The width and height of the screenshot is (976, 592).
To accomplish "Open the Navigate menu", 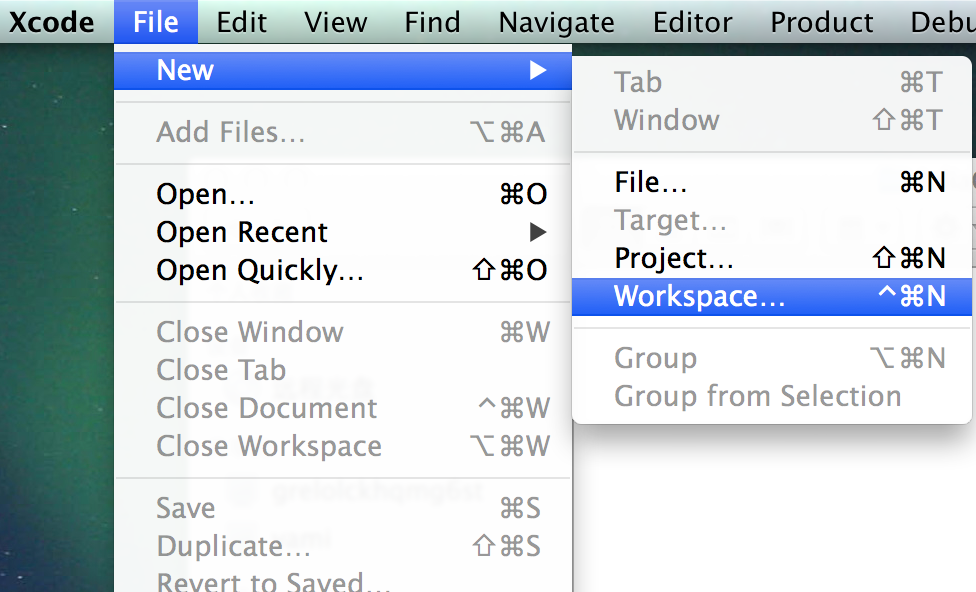I will pos(556,22).
